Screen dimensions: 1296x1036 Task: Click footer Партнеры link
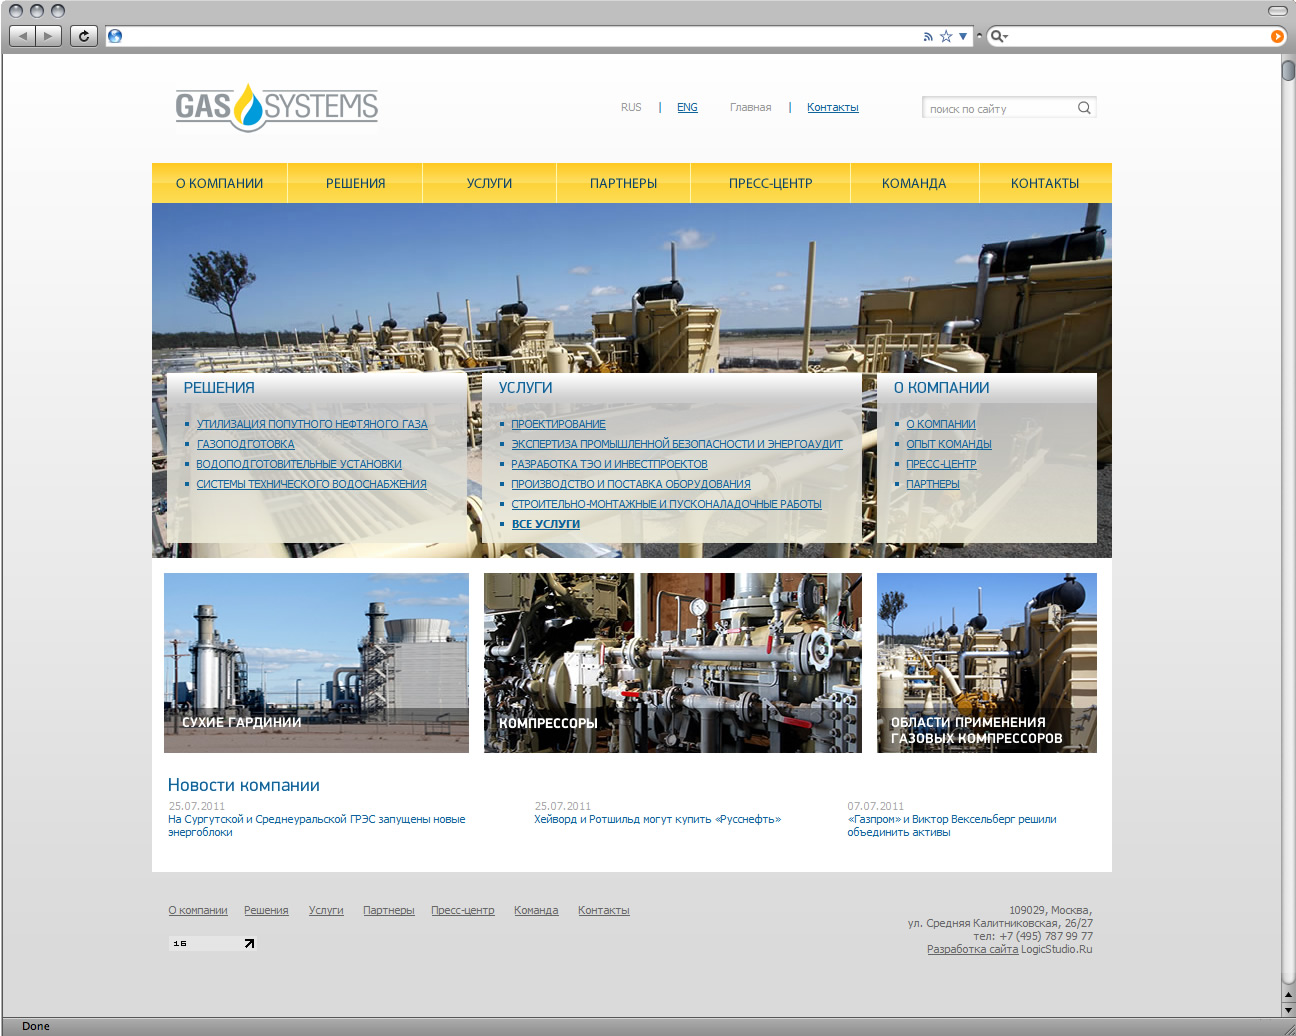point(389,910)
